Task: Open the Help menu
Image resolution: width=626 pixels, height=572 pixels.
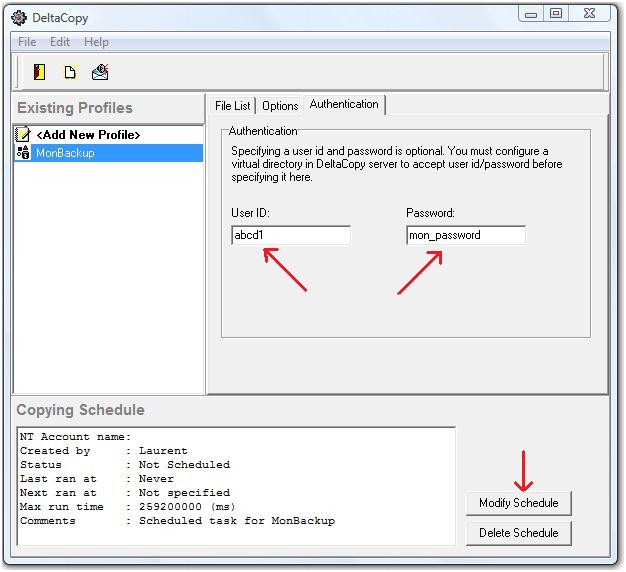Action: [96, 42]
